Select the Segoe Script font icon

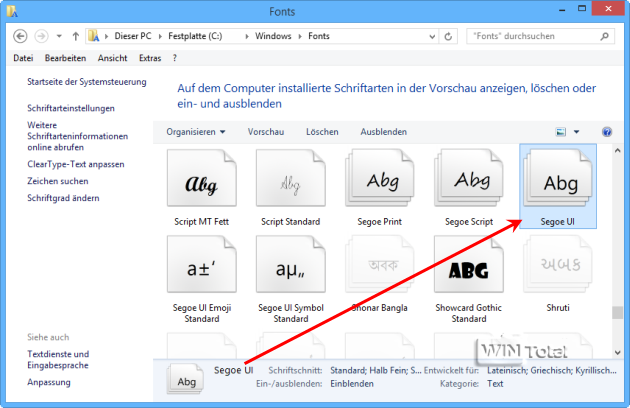coord(469,178)
